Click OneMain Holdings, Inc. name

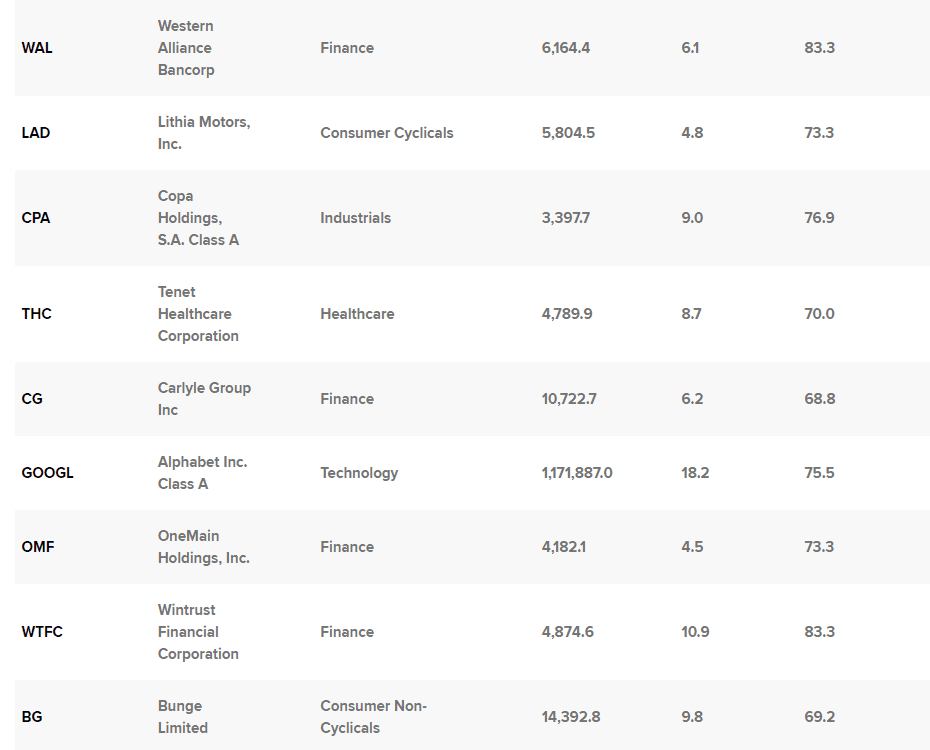pos(203,547)
